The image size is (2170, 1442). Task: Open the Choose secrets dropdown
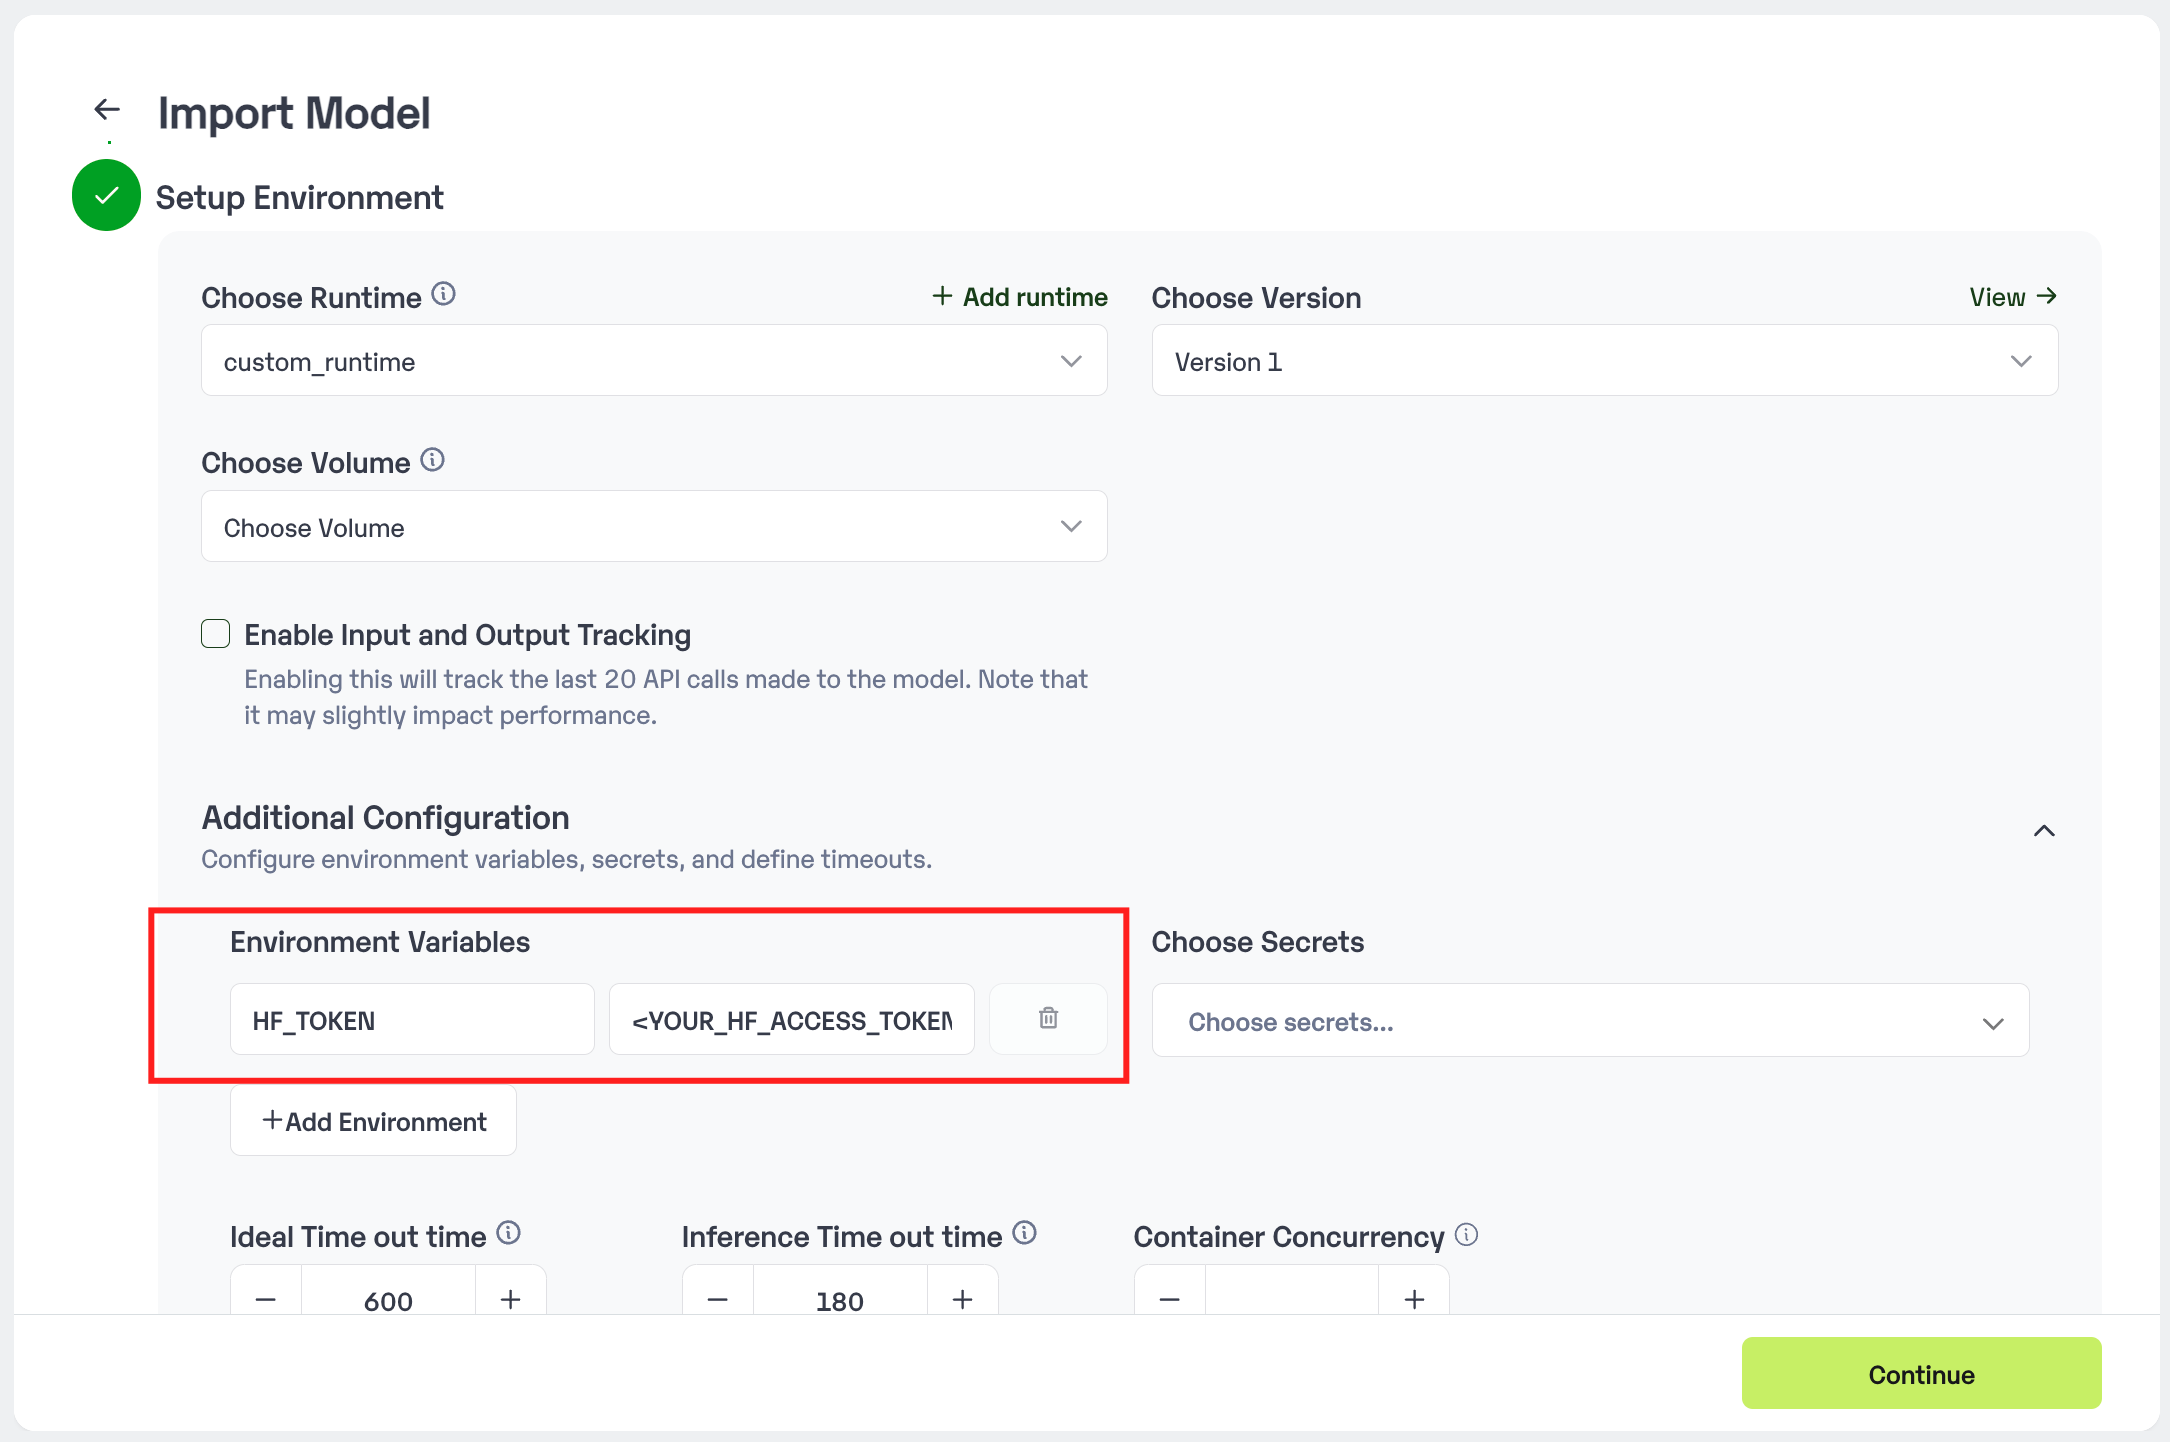point(1590,1021)
